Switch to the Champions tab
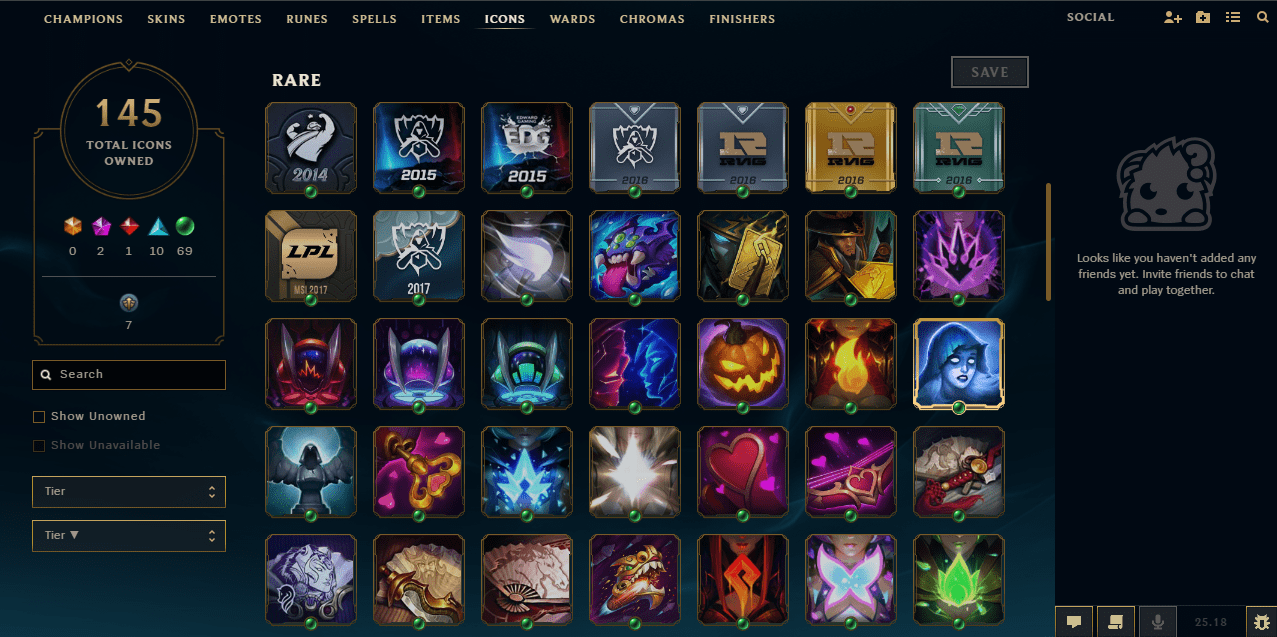This screenshot has height=637, width=1277. (x=83, y=19)
